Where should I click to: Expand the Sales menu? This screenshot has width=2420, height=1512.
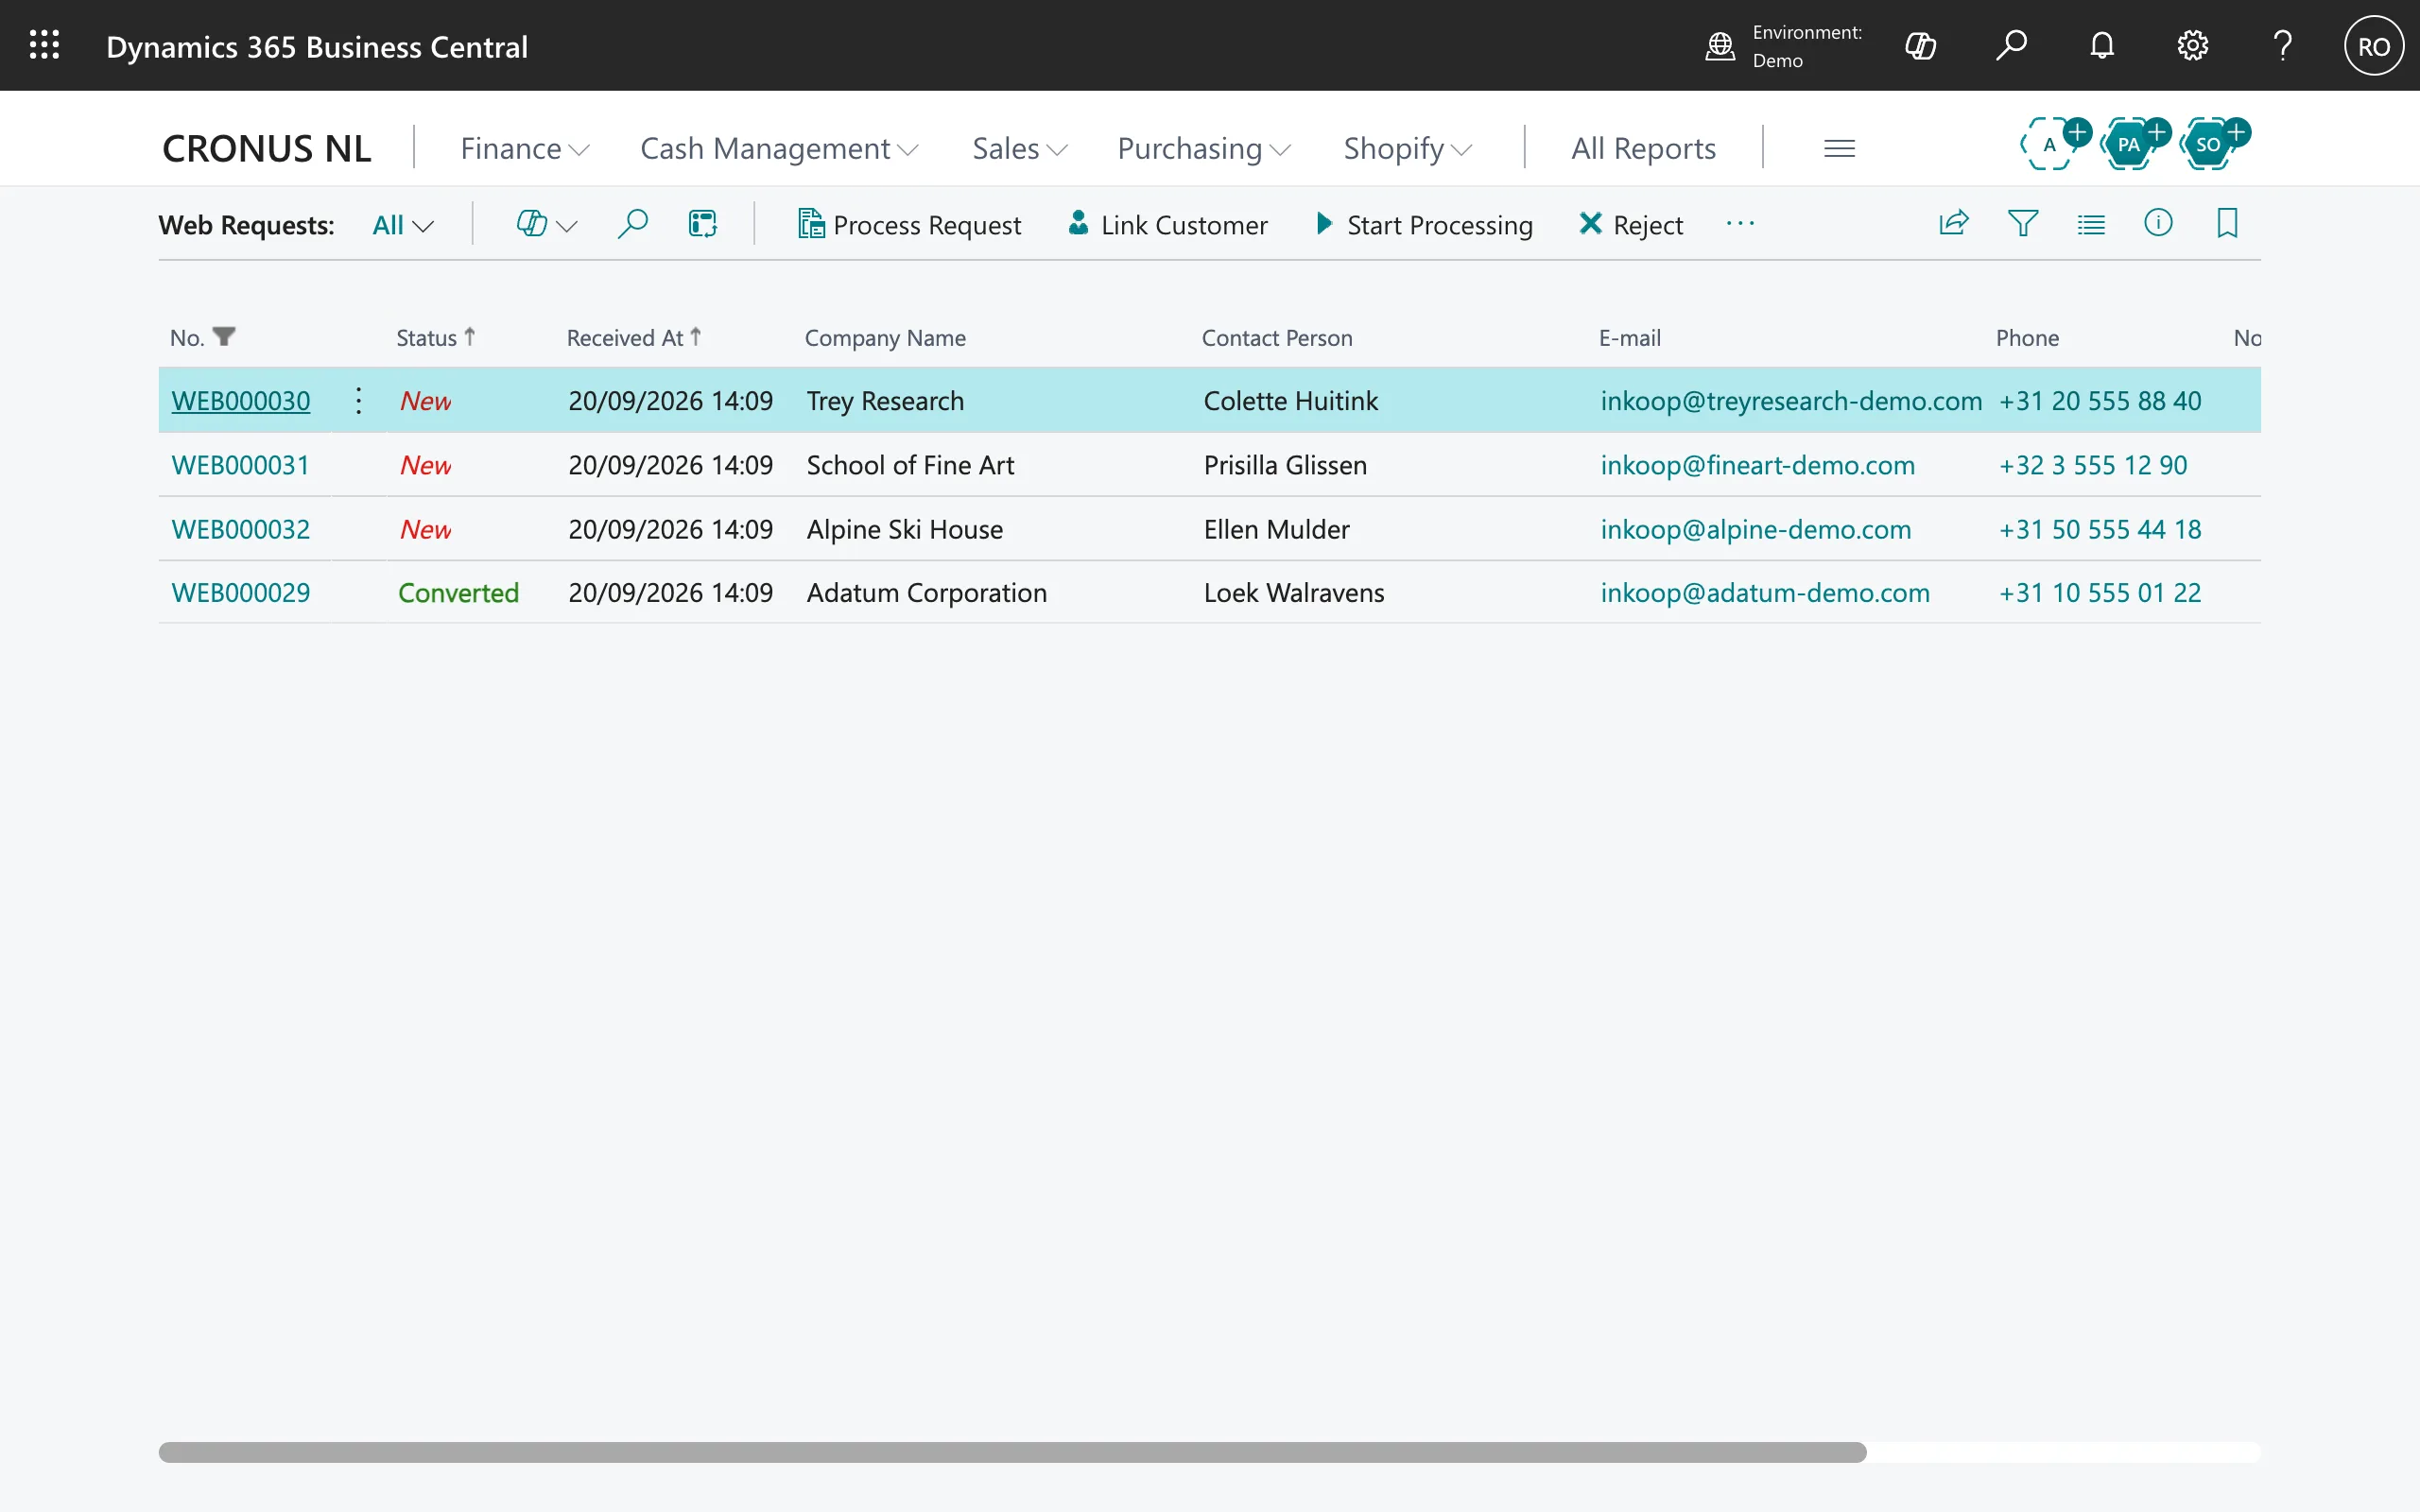coord(1020,149)
